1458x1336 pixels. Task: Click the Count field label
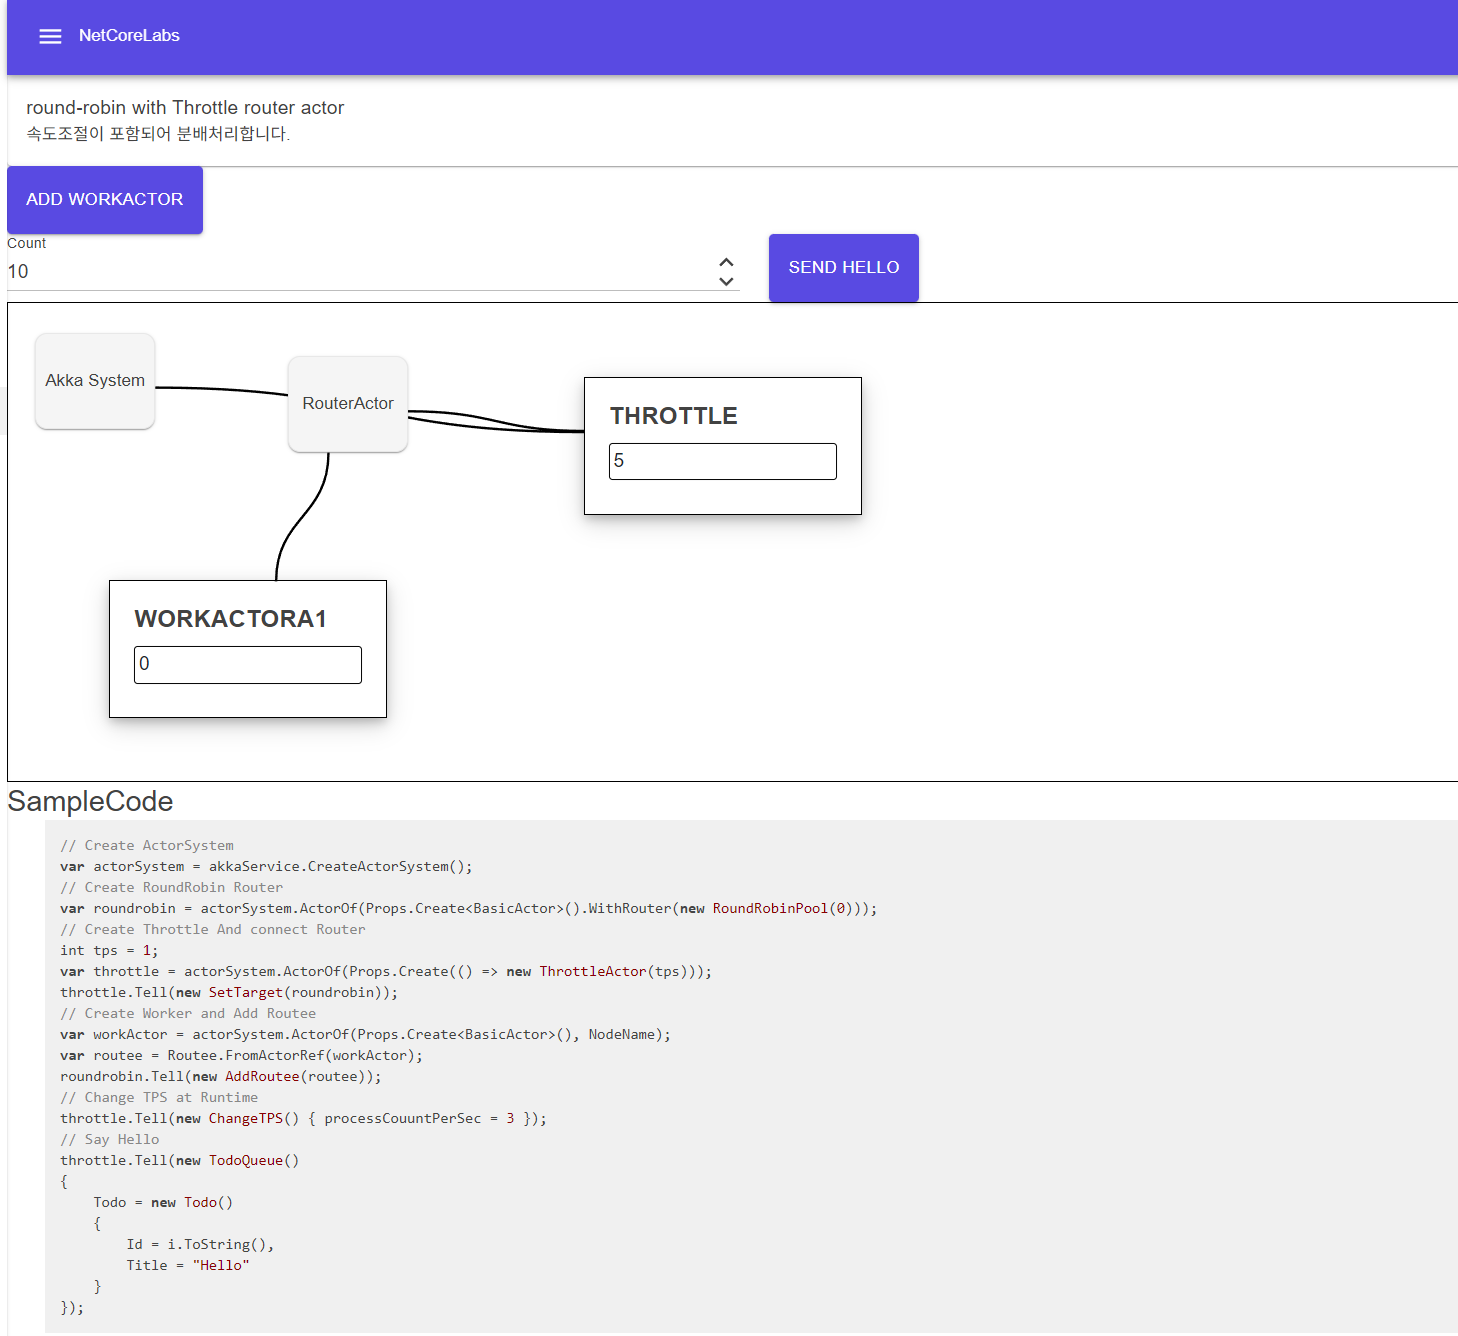(x=27, y=243)
